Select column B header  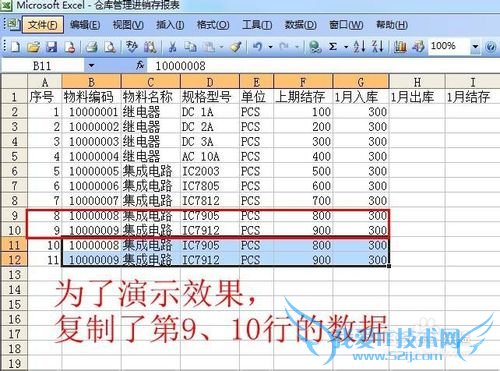point(91,82)
